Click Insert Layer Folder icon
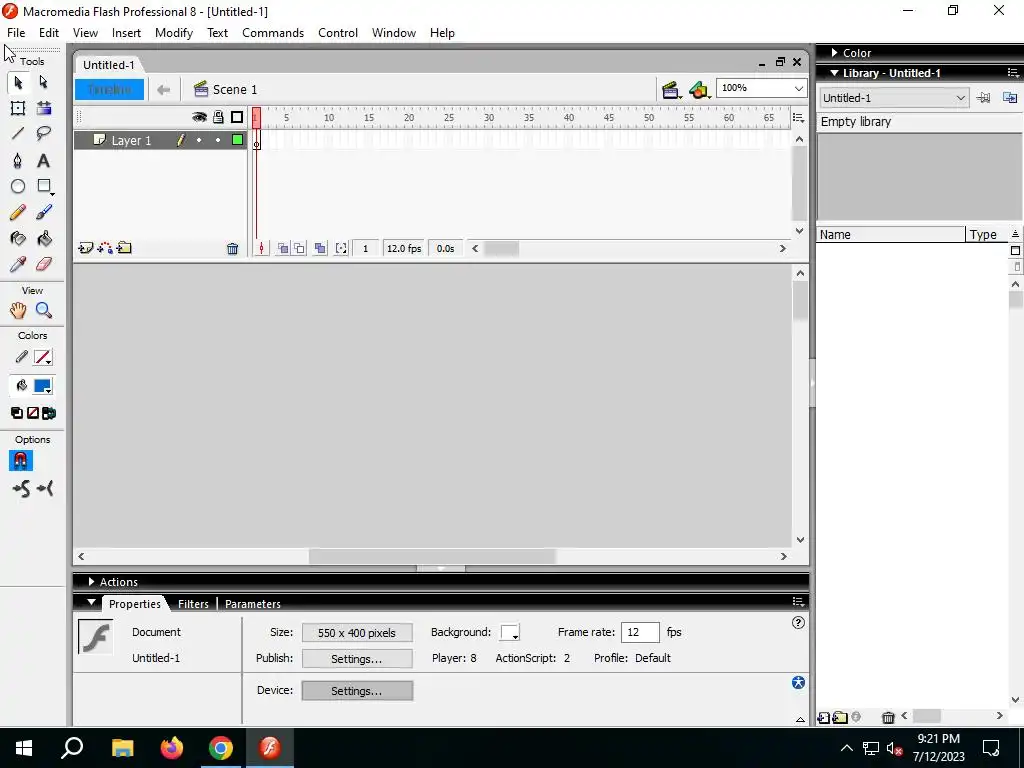The height and width of the screenshot is (768, 1024). click(124, 248)
